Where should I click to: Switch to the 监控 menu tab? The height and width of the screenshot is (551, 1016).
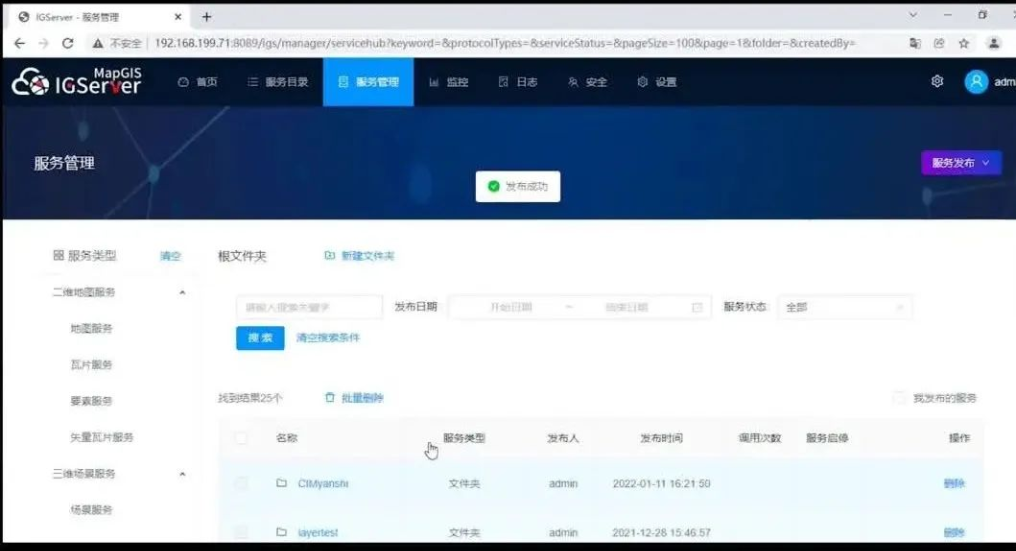(x=448, y=82)
